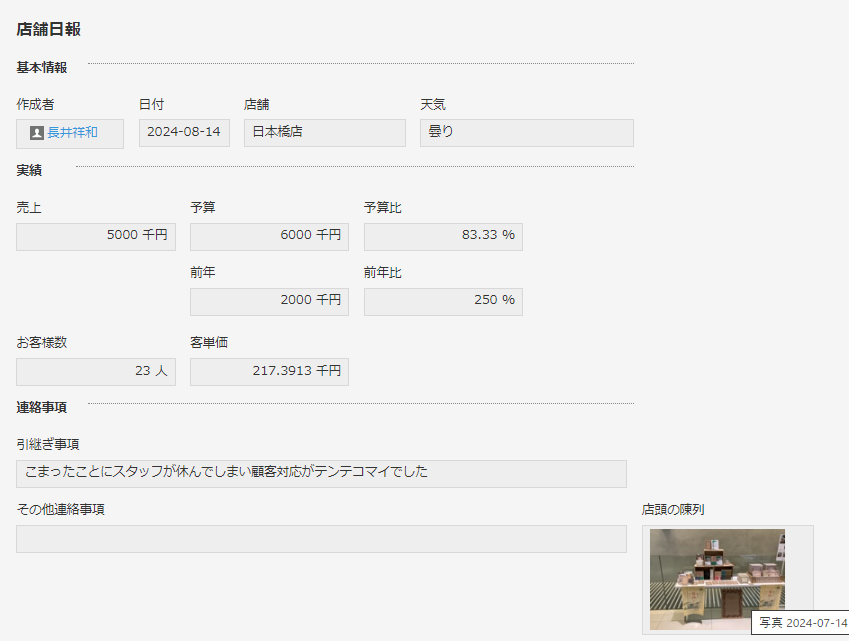Click the 客単価 field label
Image resolution: width=849 pixels, height=641 pixels.
tap(209, 343)
